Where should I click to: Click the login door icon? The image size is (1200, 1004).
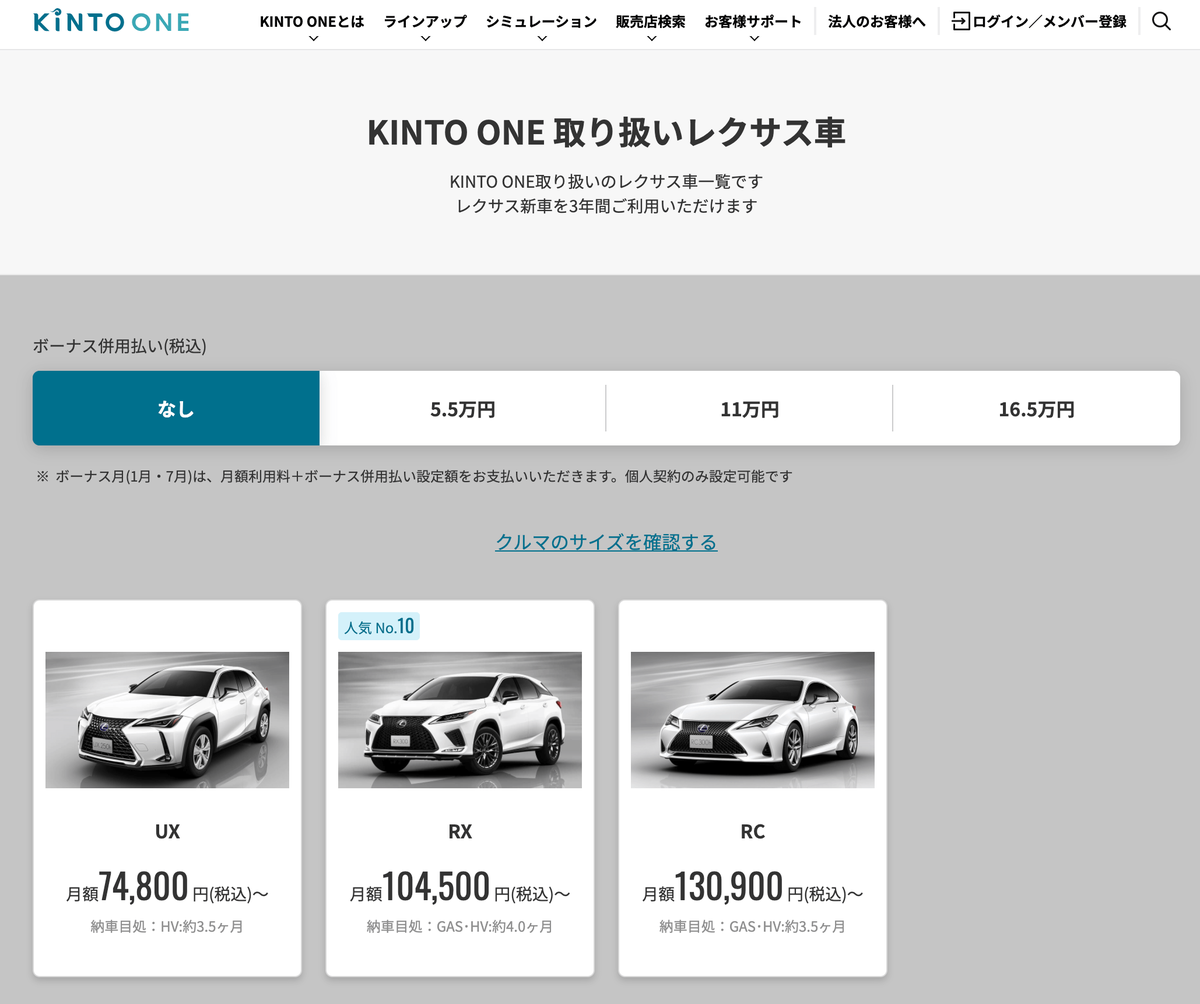[960, 21]
